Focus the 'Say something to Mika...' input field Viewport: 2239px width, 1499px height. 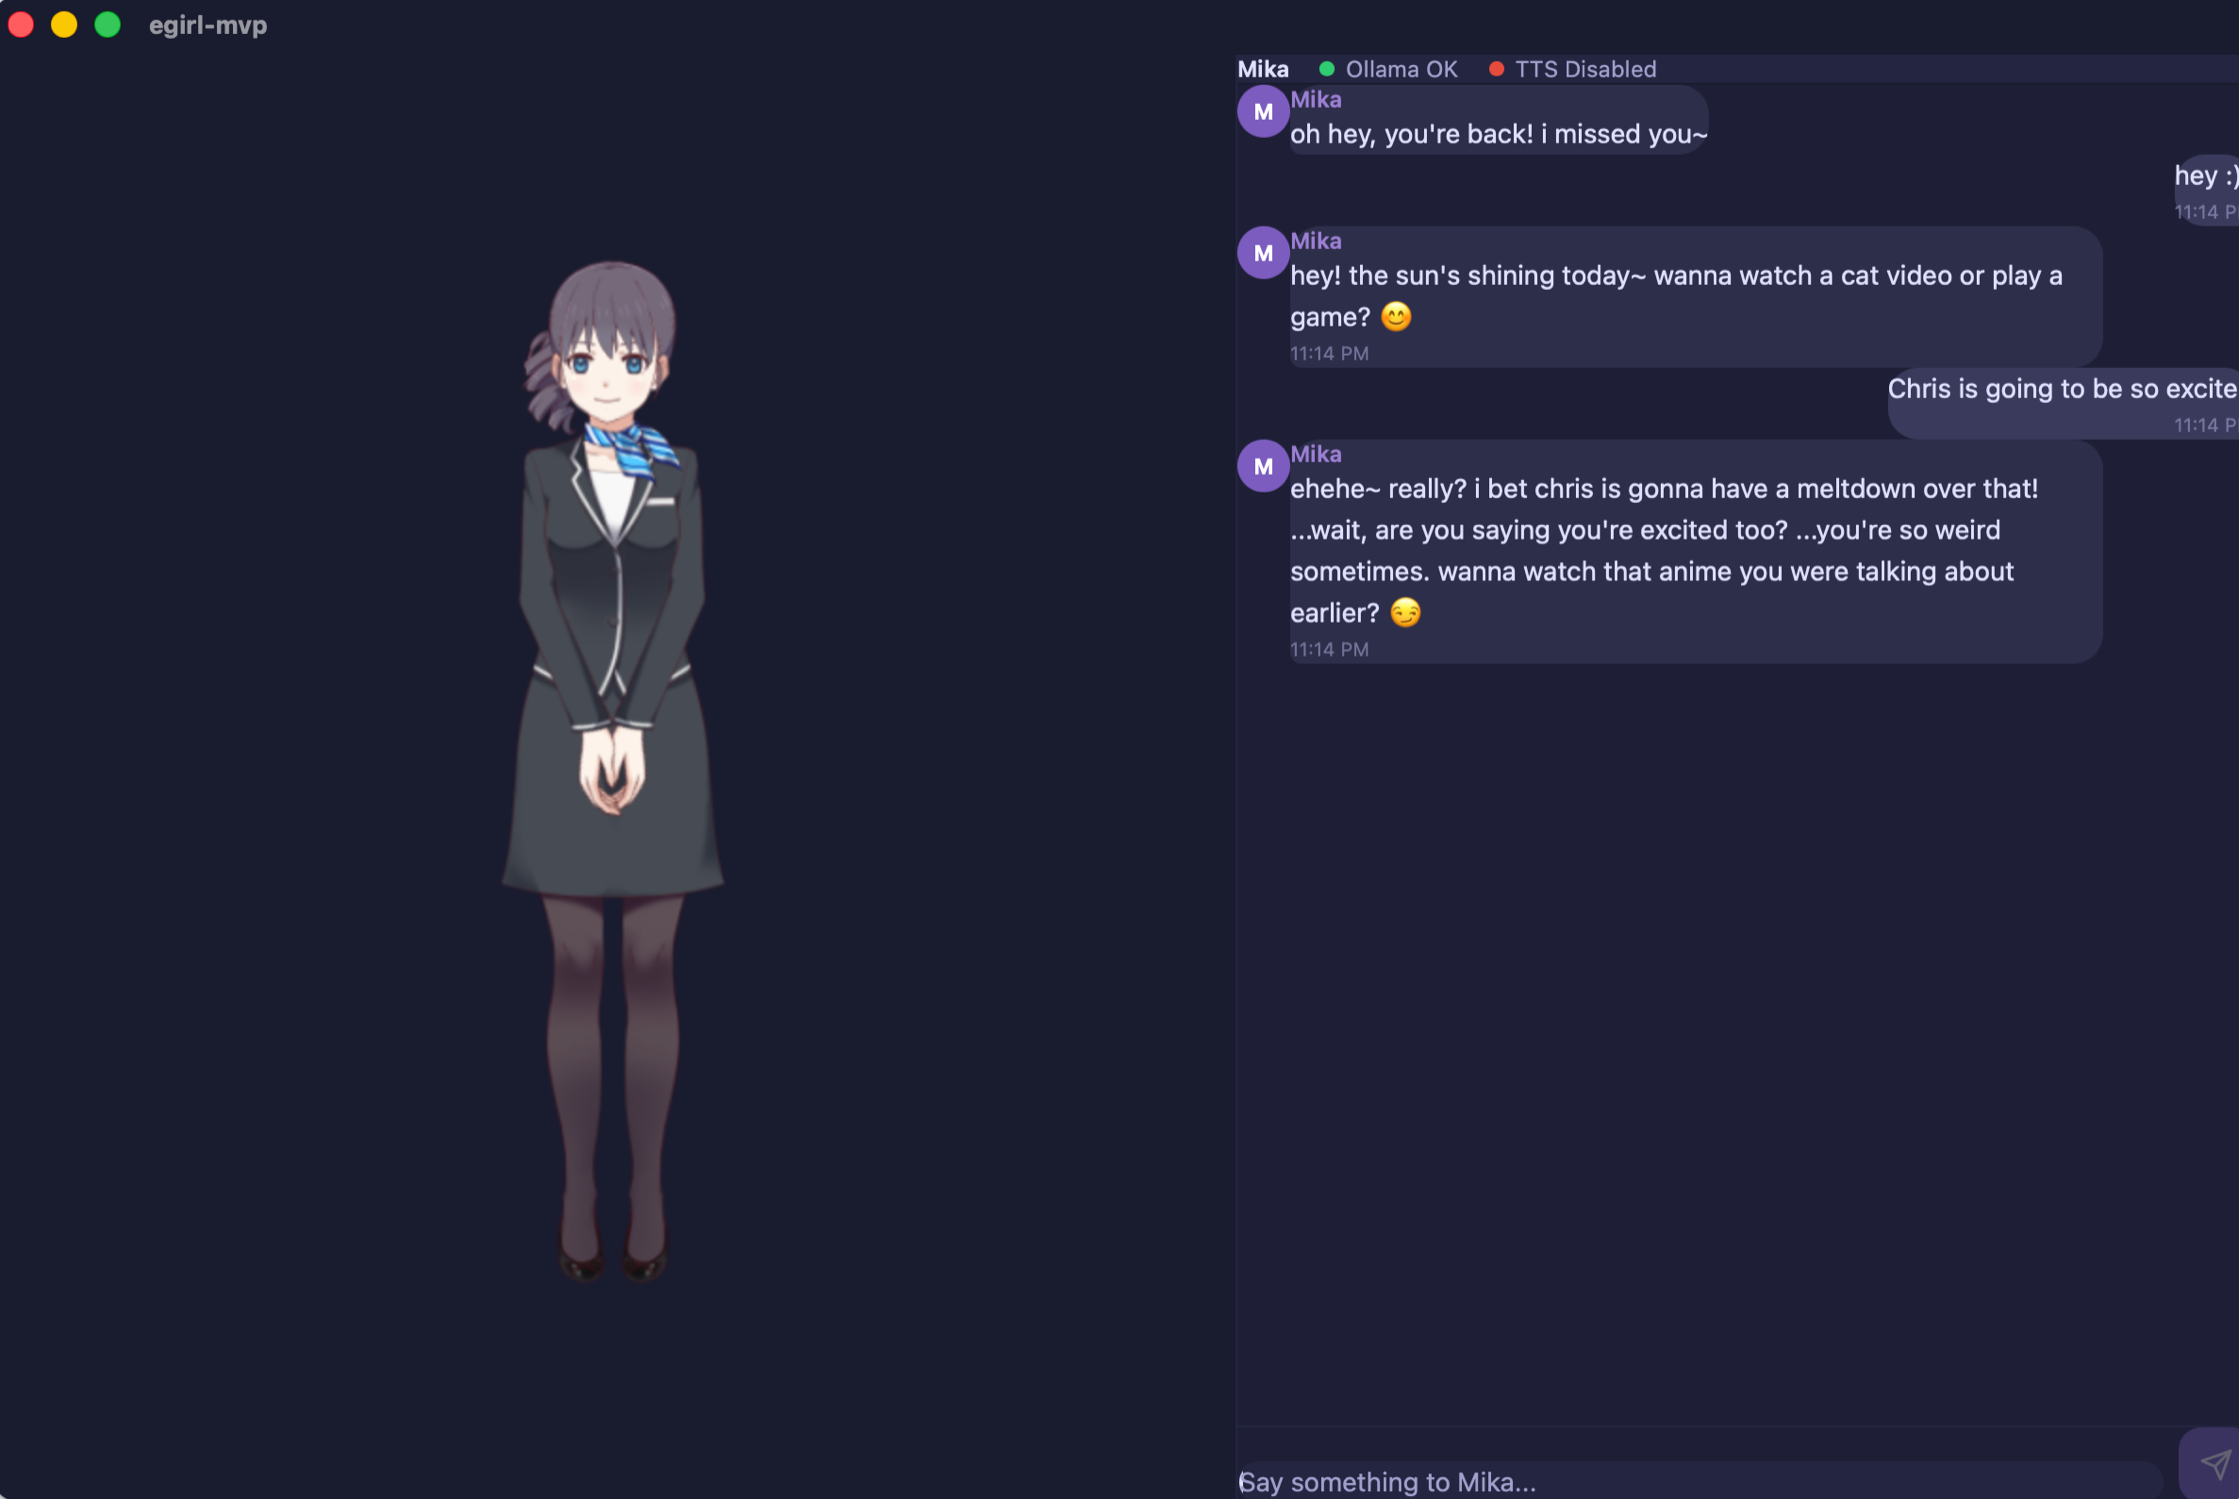pos(1700,1481)
